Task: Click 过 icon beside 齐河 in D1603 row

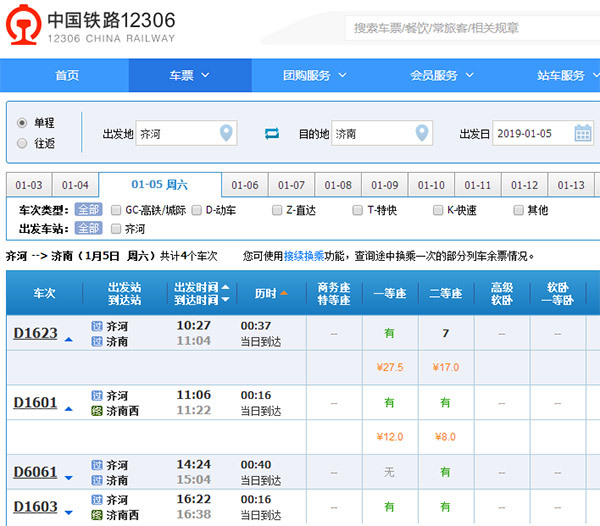Action: [97, 500]
